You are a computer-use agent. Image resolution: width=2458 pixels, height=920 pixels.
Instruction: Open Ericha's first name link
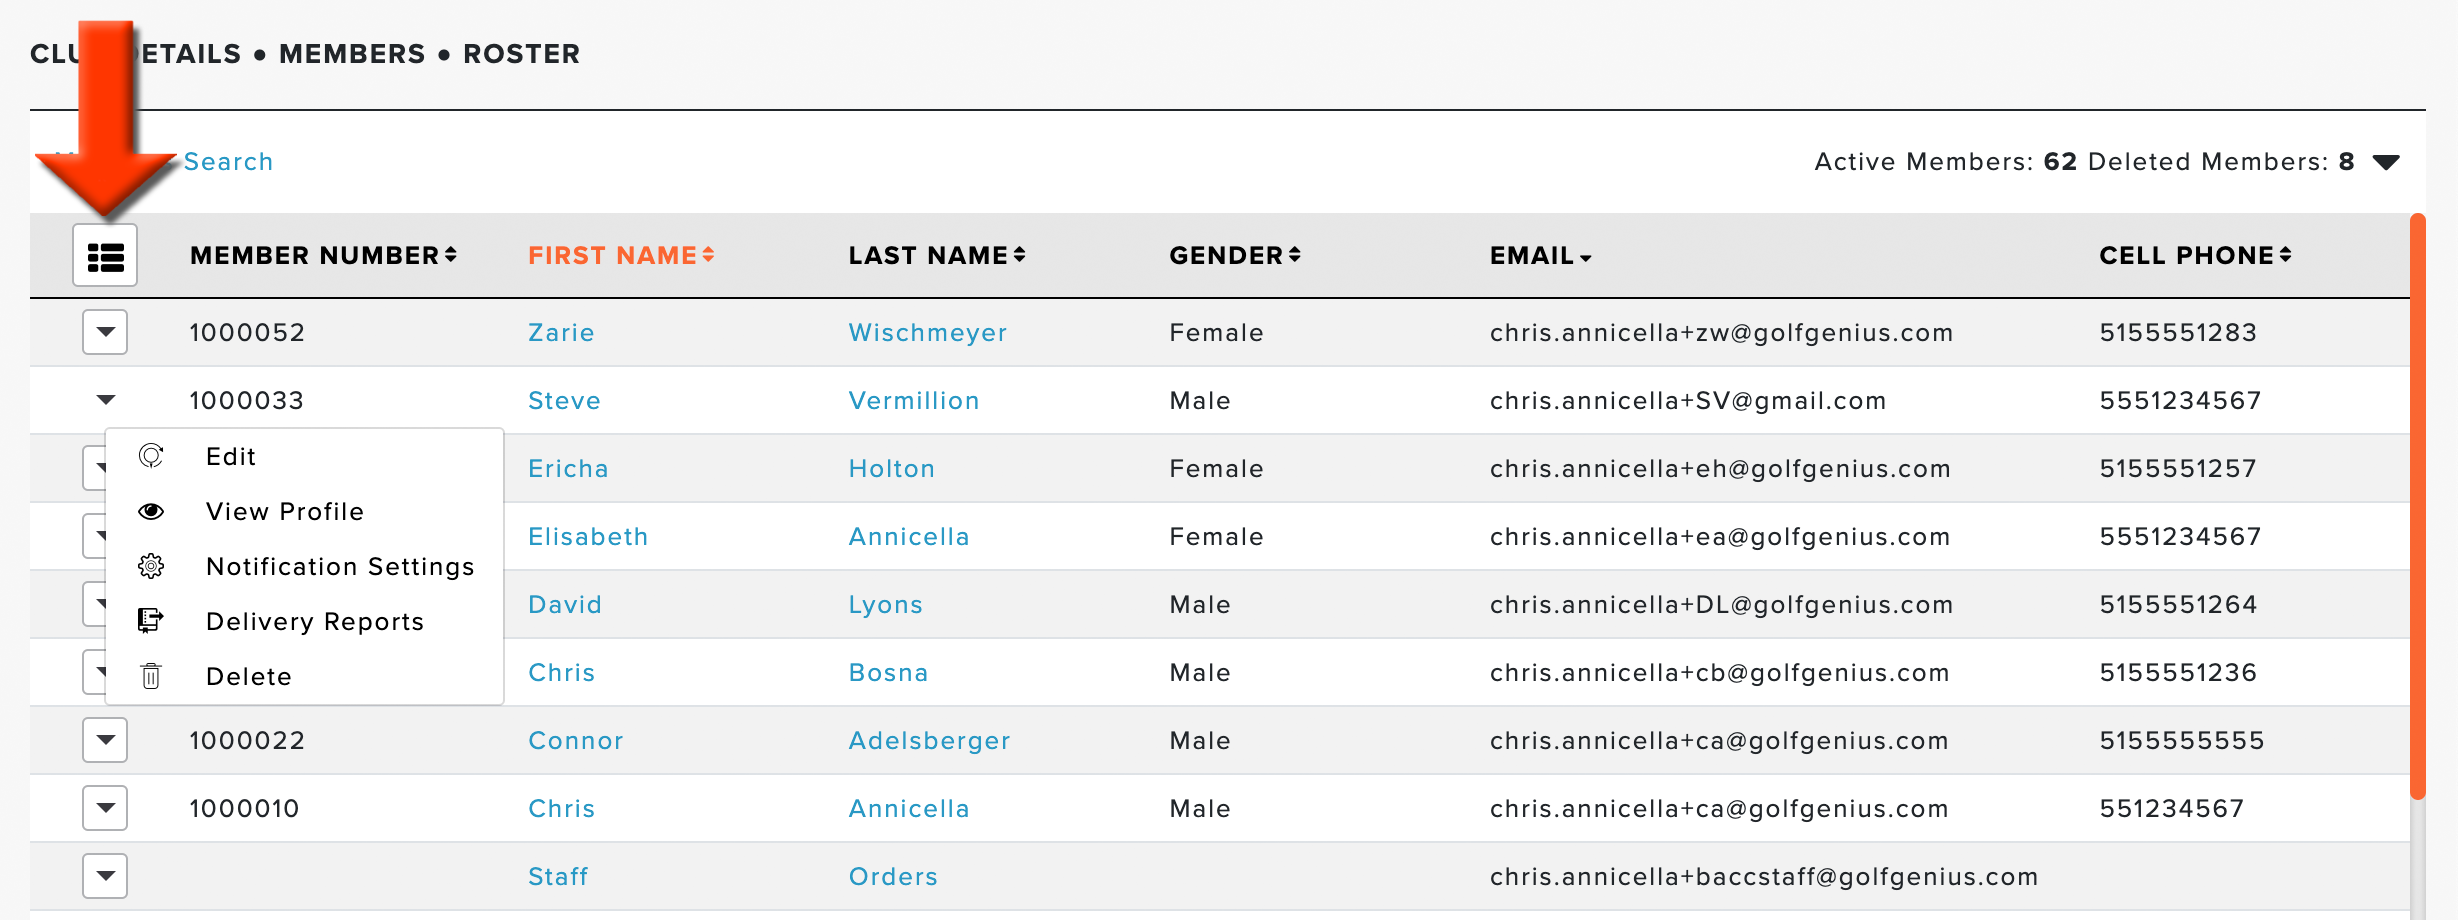[568, 468]
